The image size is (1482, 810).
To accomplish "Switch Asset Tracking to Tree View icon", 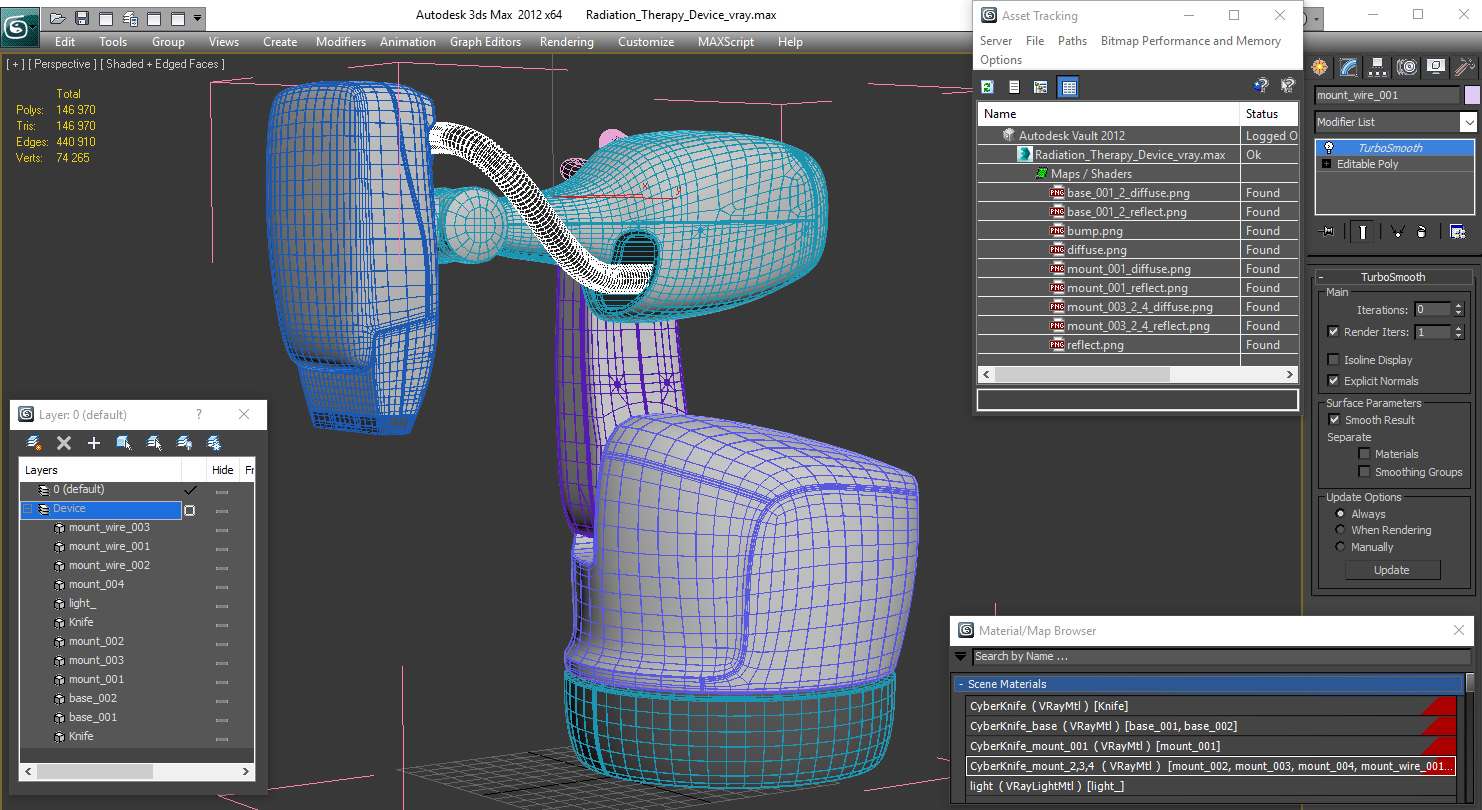I will click(1040, 87).
